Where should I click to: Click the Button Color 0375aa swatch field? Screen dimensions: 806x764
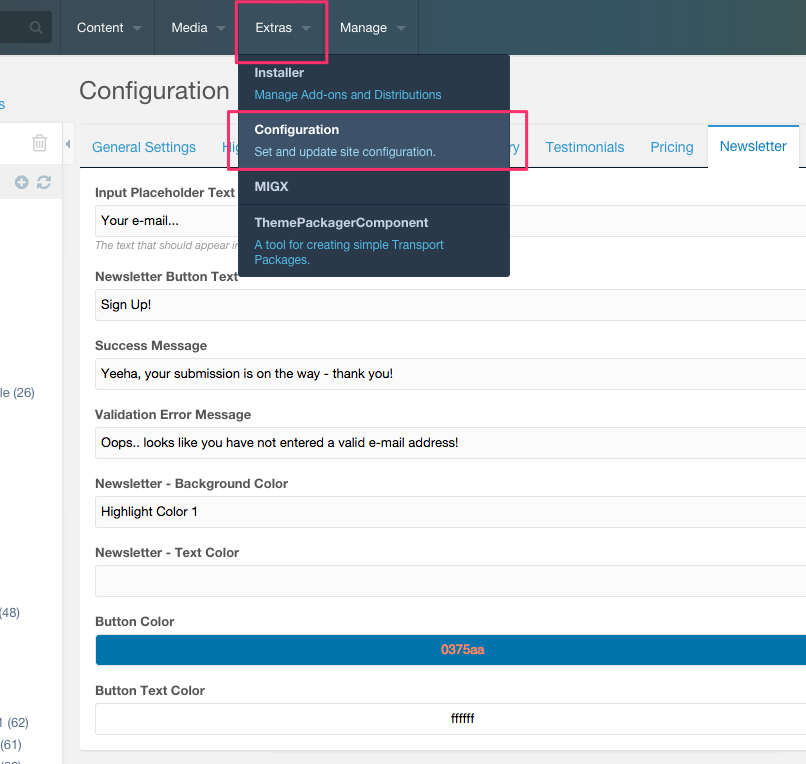[452, 650]
